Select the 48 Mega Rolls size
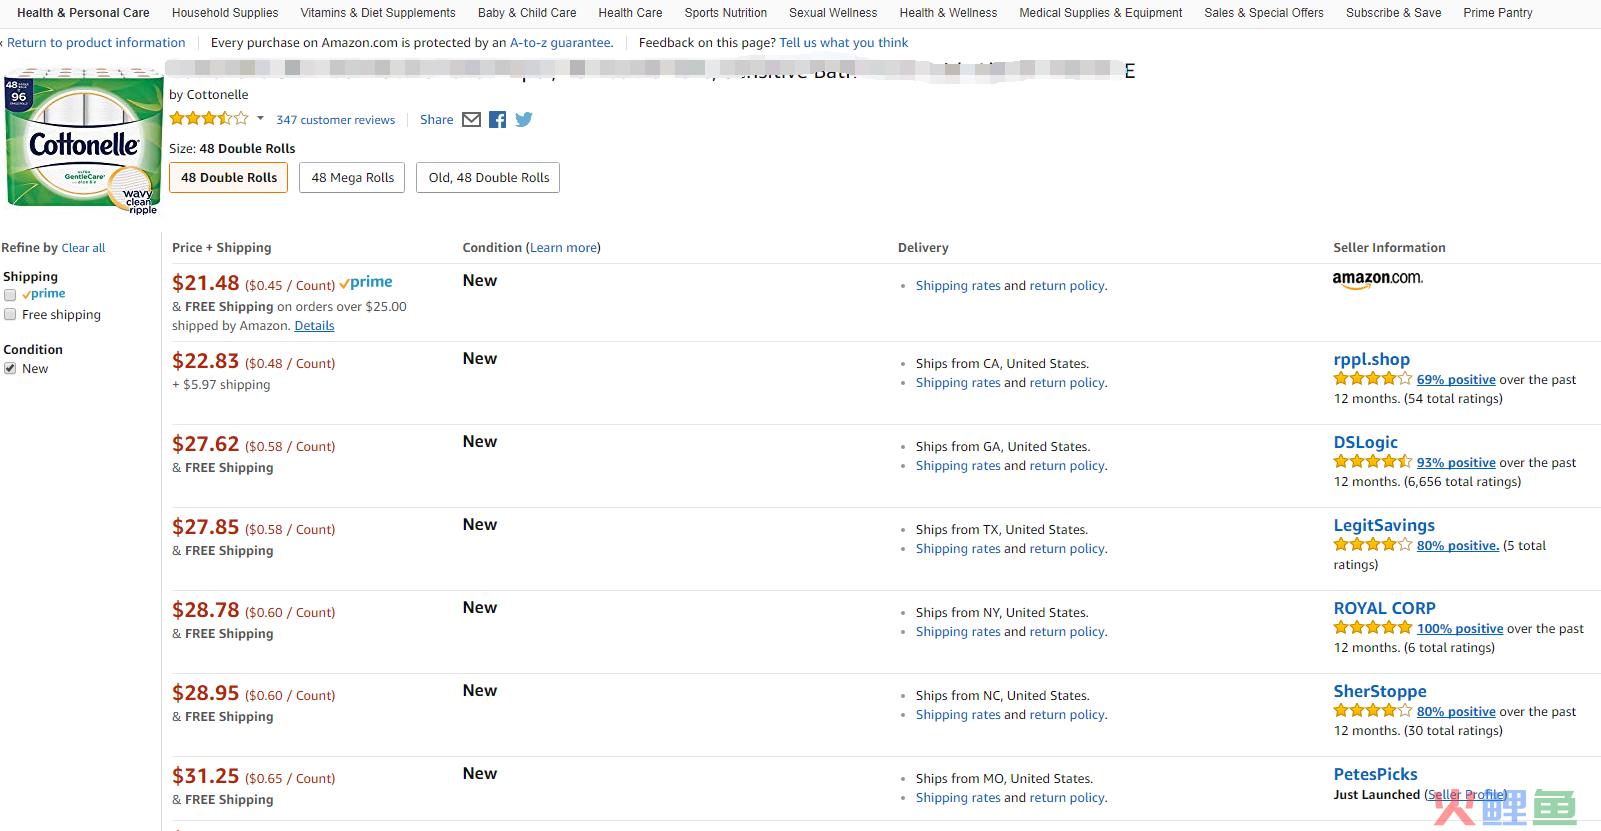This screenshot has height=831, width=1601. click(353, 178)
